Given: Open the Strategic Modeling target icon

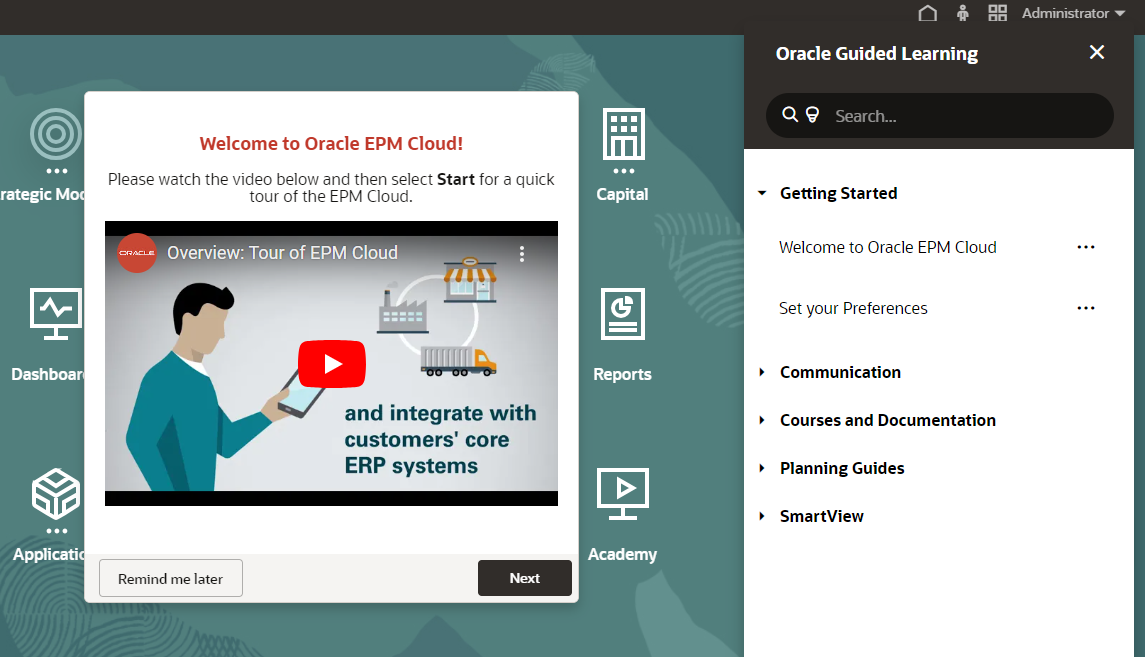Looking at the screenshot, I should pos(55,134).
